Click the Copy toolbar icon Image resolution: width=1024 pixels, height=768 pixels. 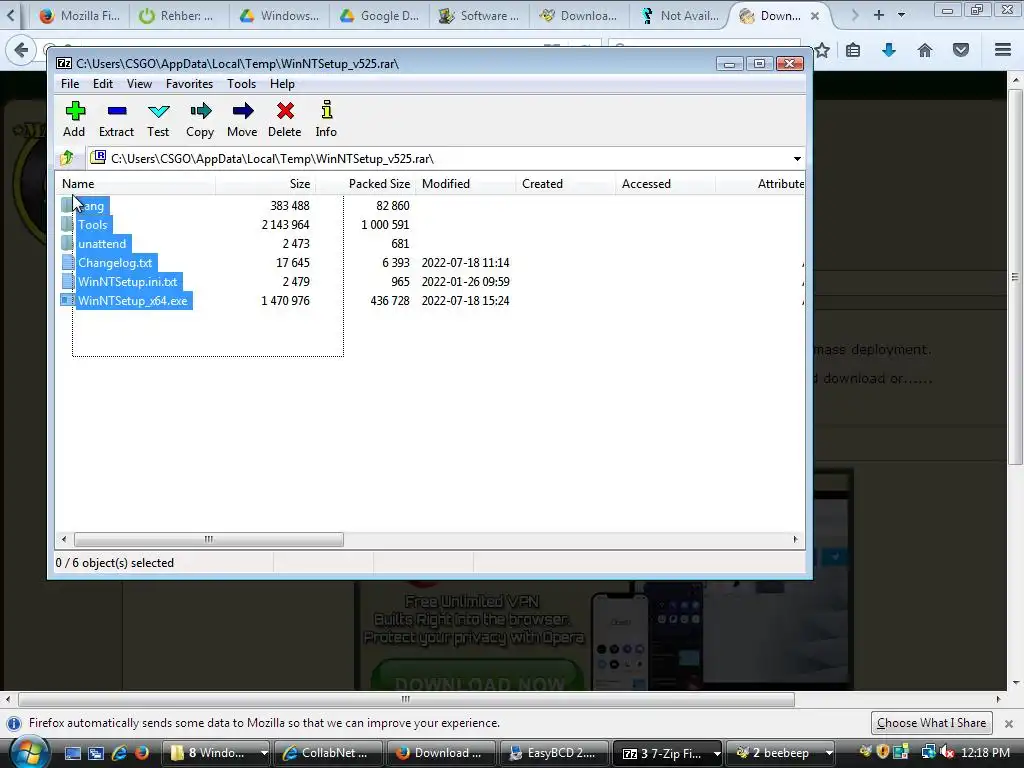point(200,118)
